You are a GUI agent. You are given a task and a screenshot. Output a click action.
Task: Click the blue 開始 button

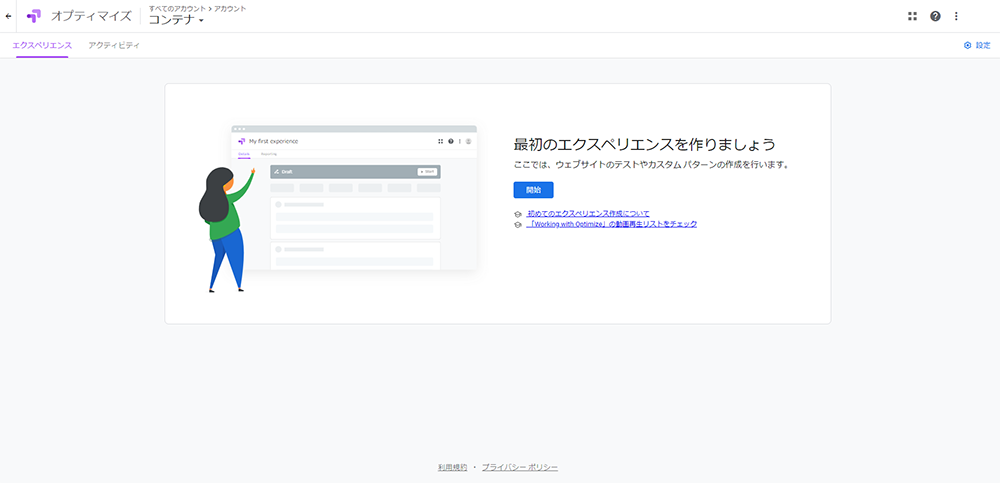(x=533, y=190)
